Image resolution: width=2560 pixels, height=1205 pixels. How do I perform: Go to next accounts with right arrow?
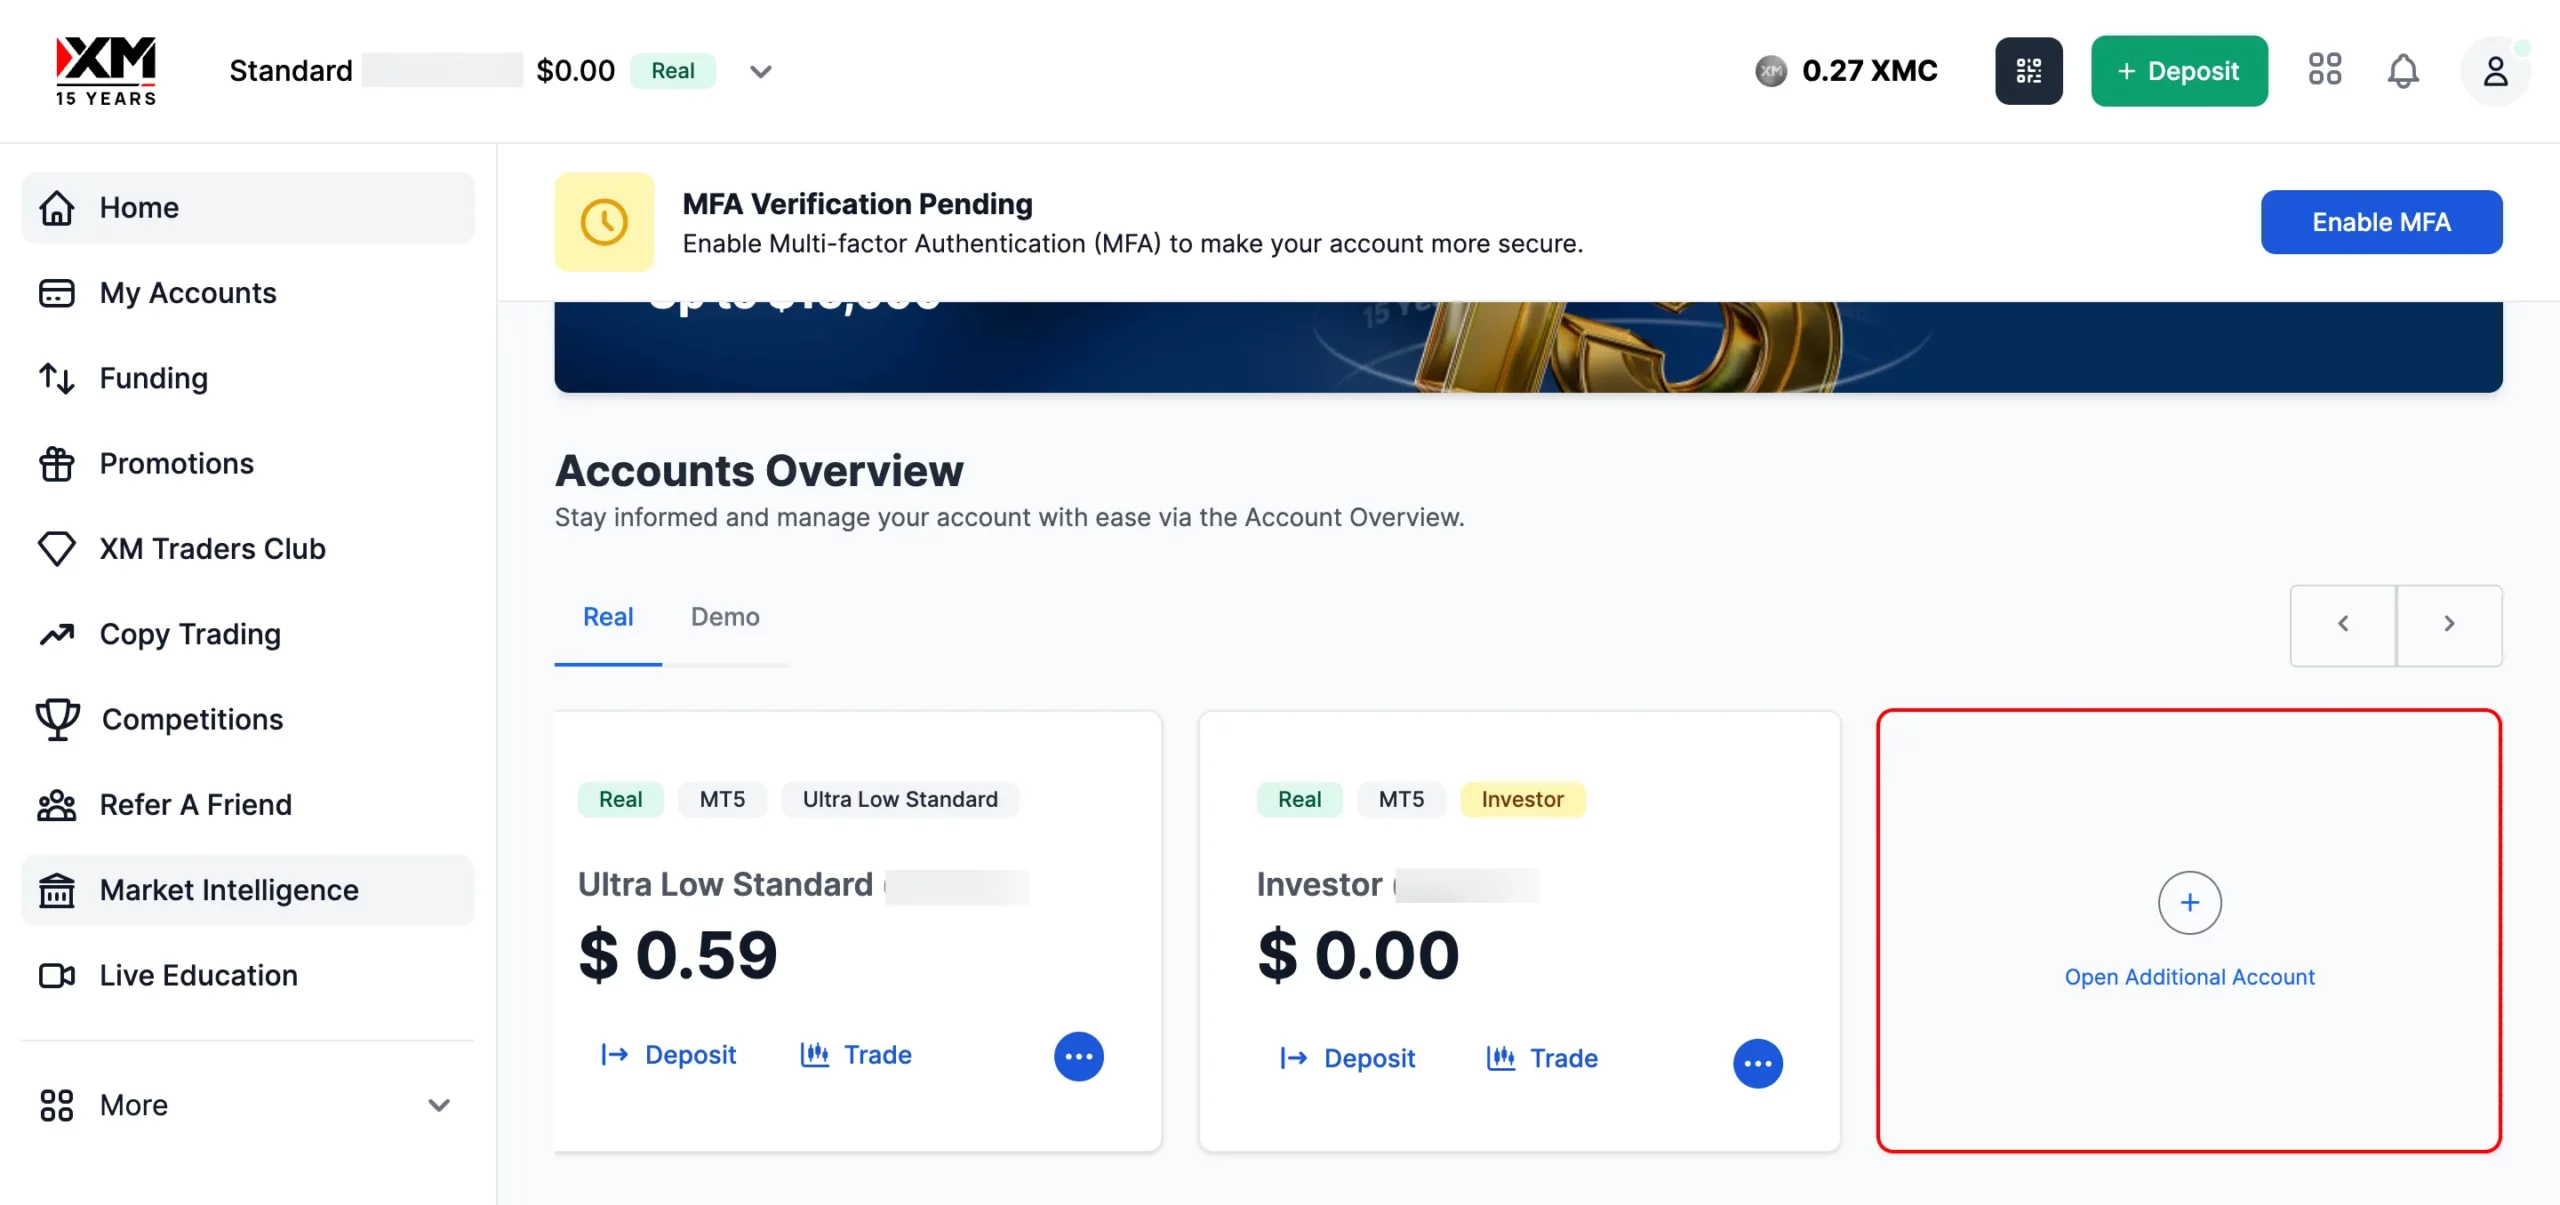point(2449,624)
